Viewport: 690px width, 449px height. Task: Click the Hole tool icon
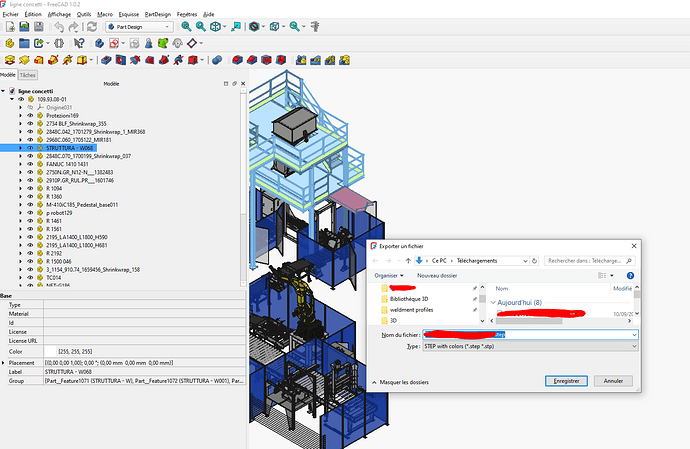click(x=121, y=60)
